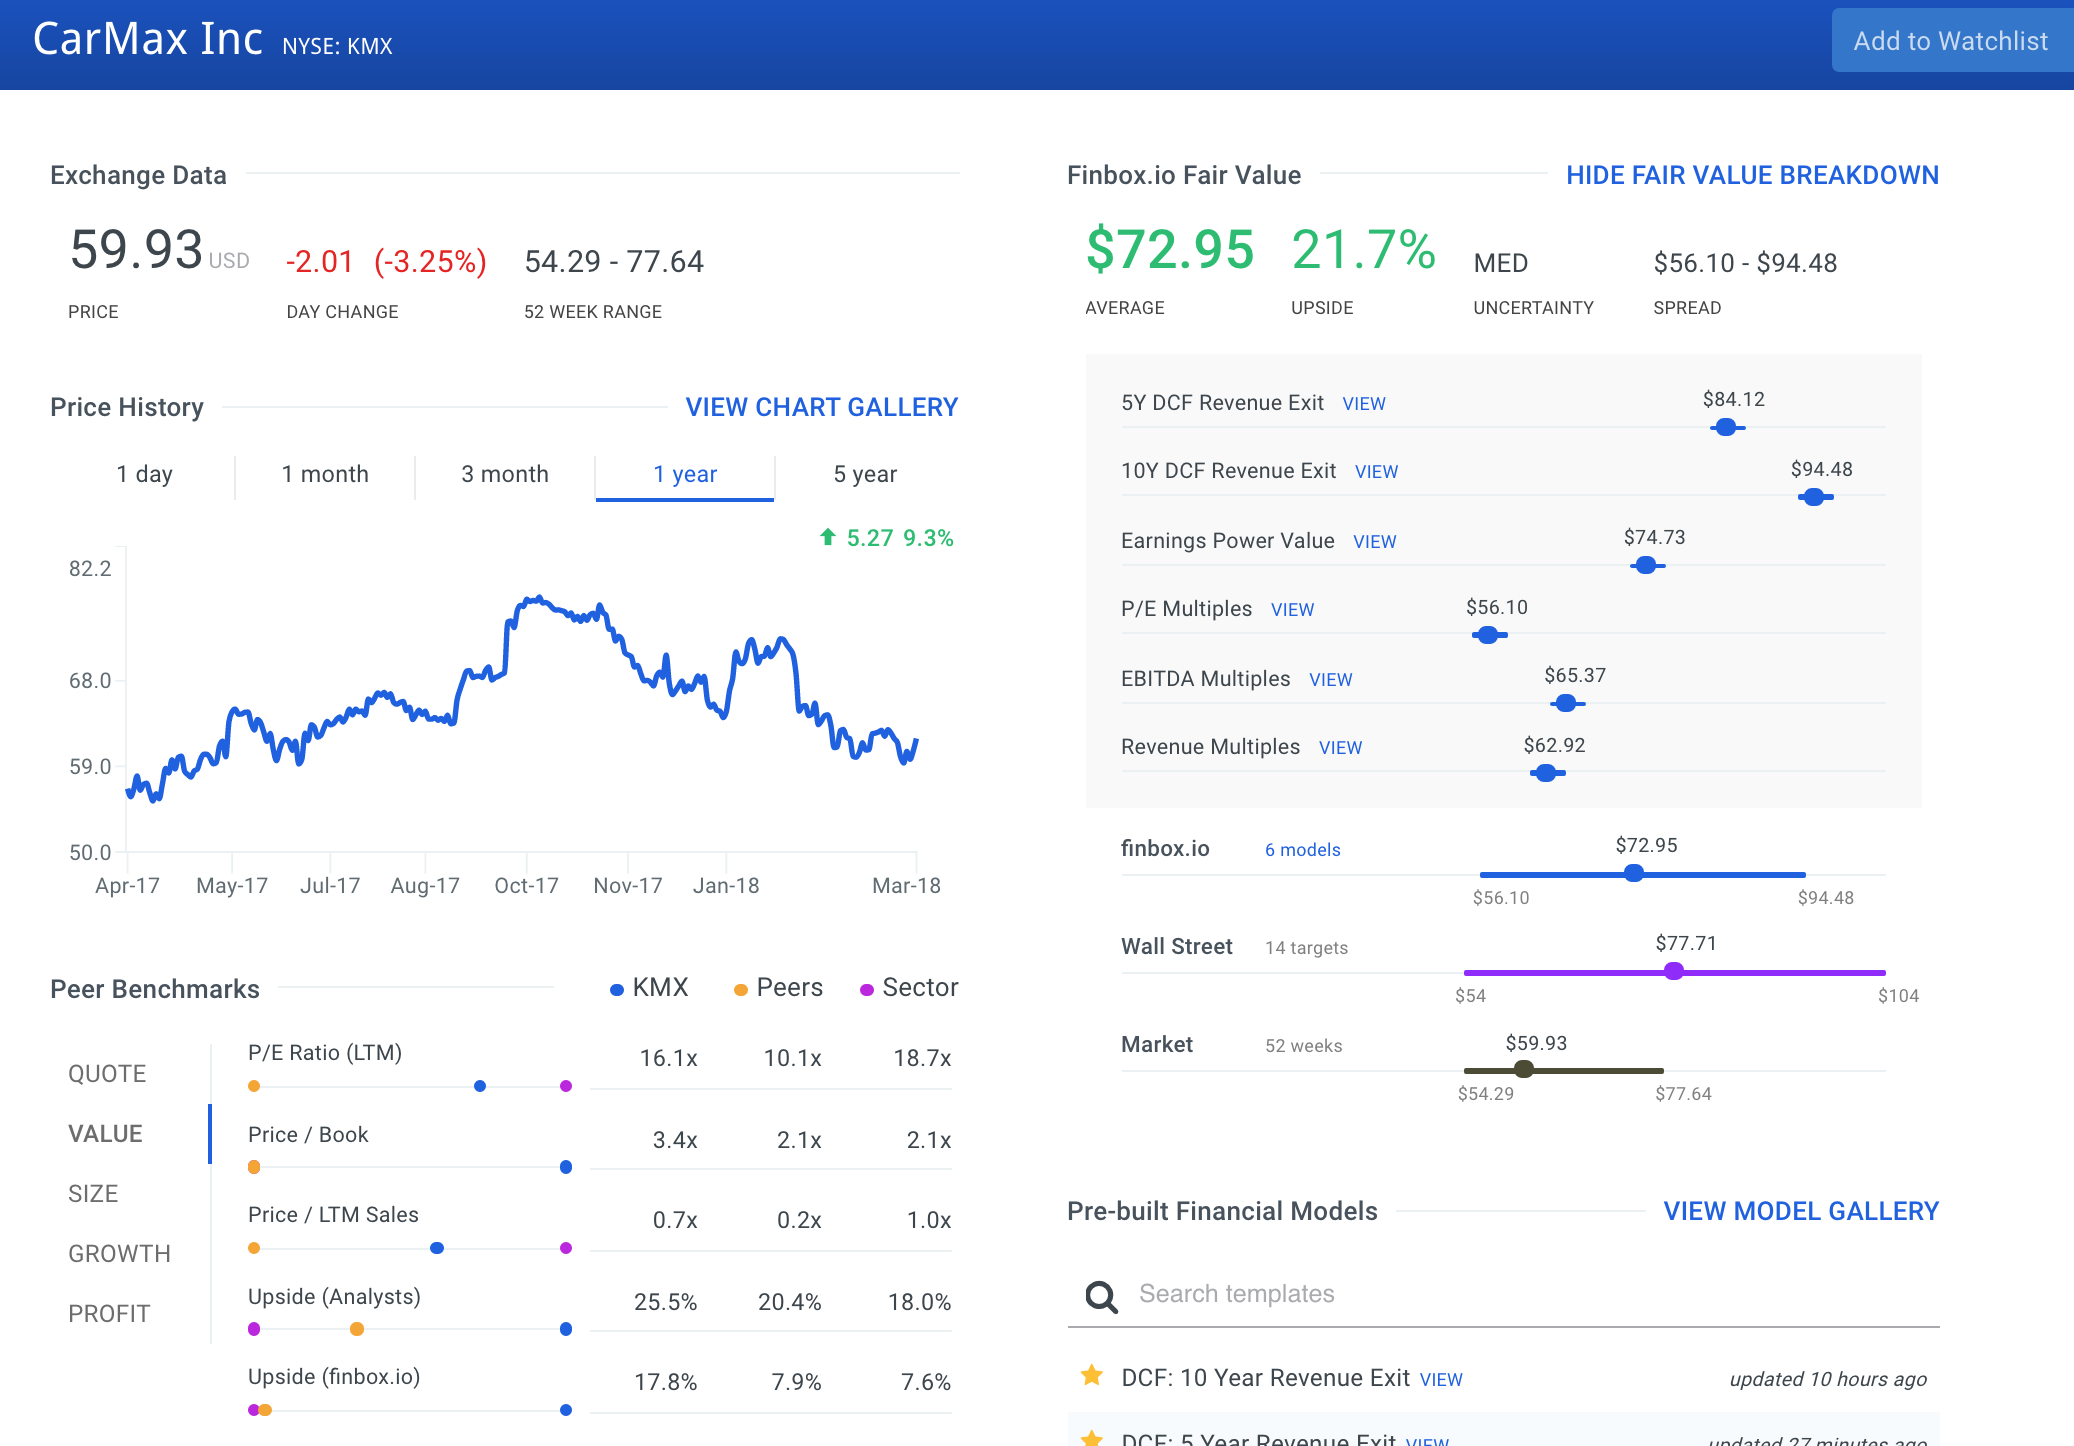
Task: View the 10Y DCF Revenue Exit model
Action: coord(1376,472)
